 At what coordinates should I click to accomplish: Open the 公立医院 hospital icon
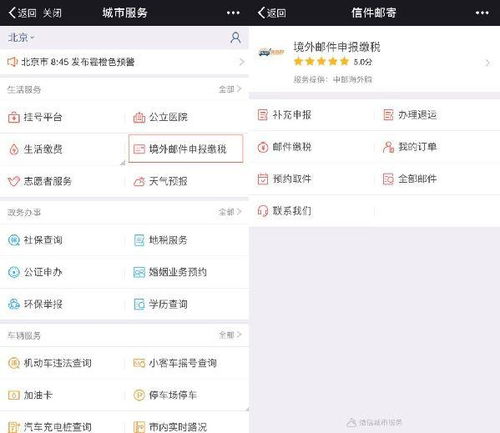139,117
